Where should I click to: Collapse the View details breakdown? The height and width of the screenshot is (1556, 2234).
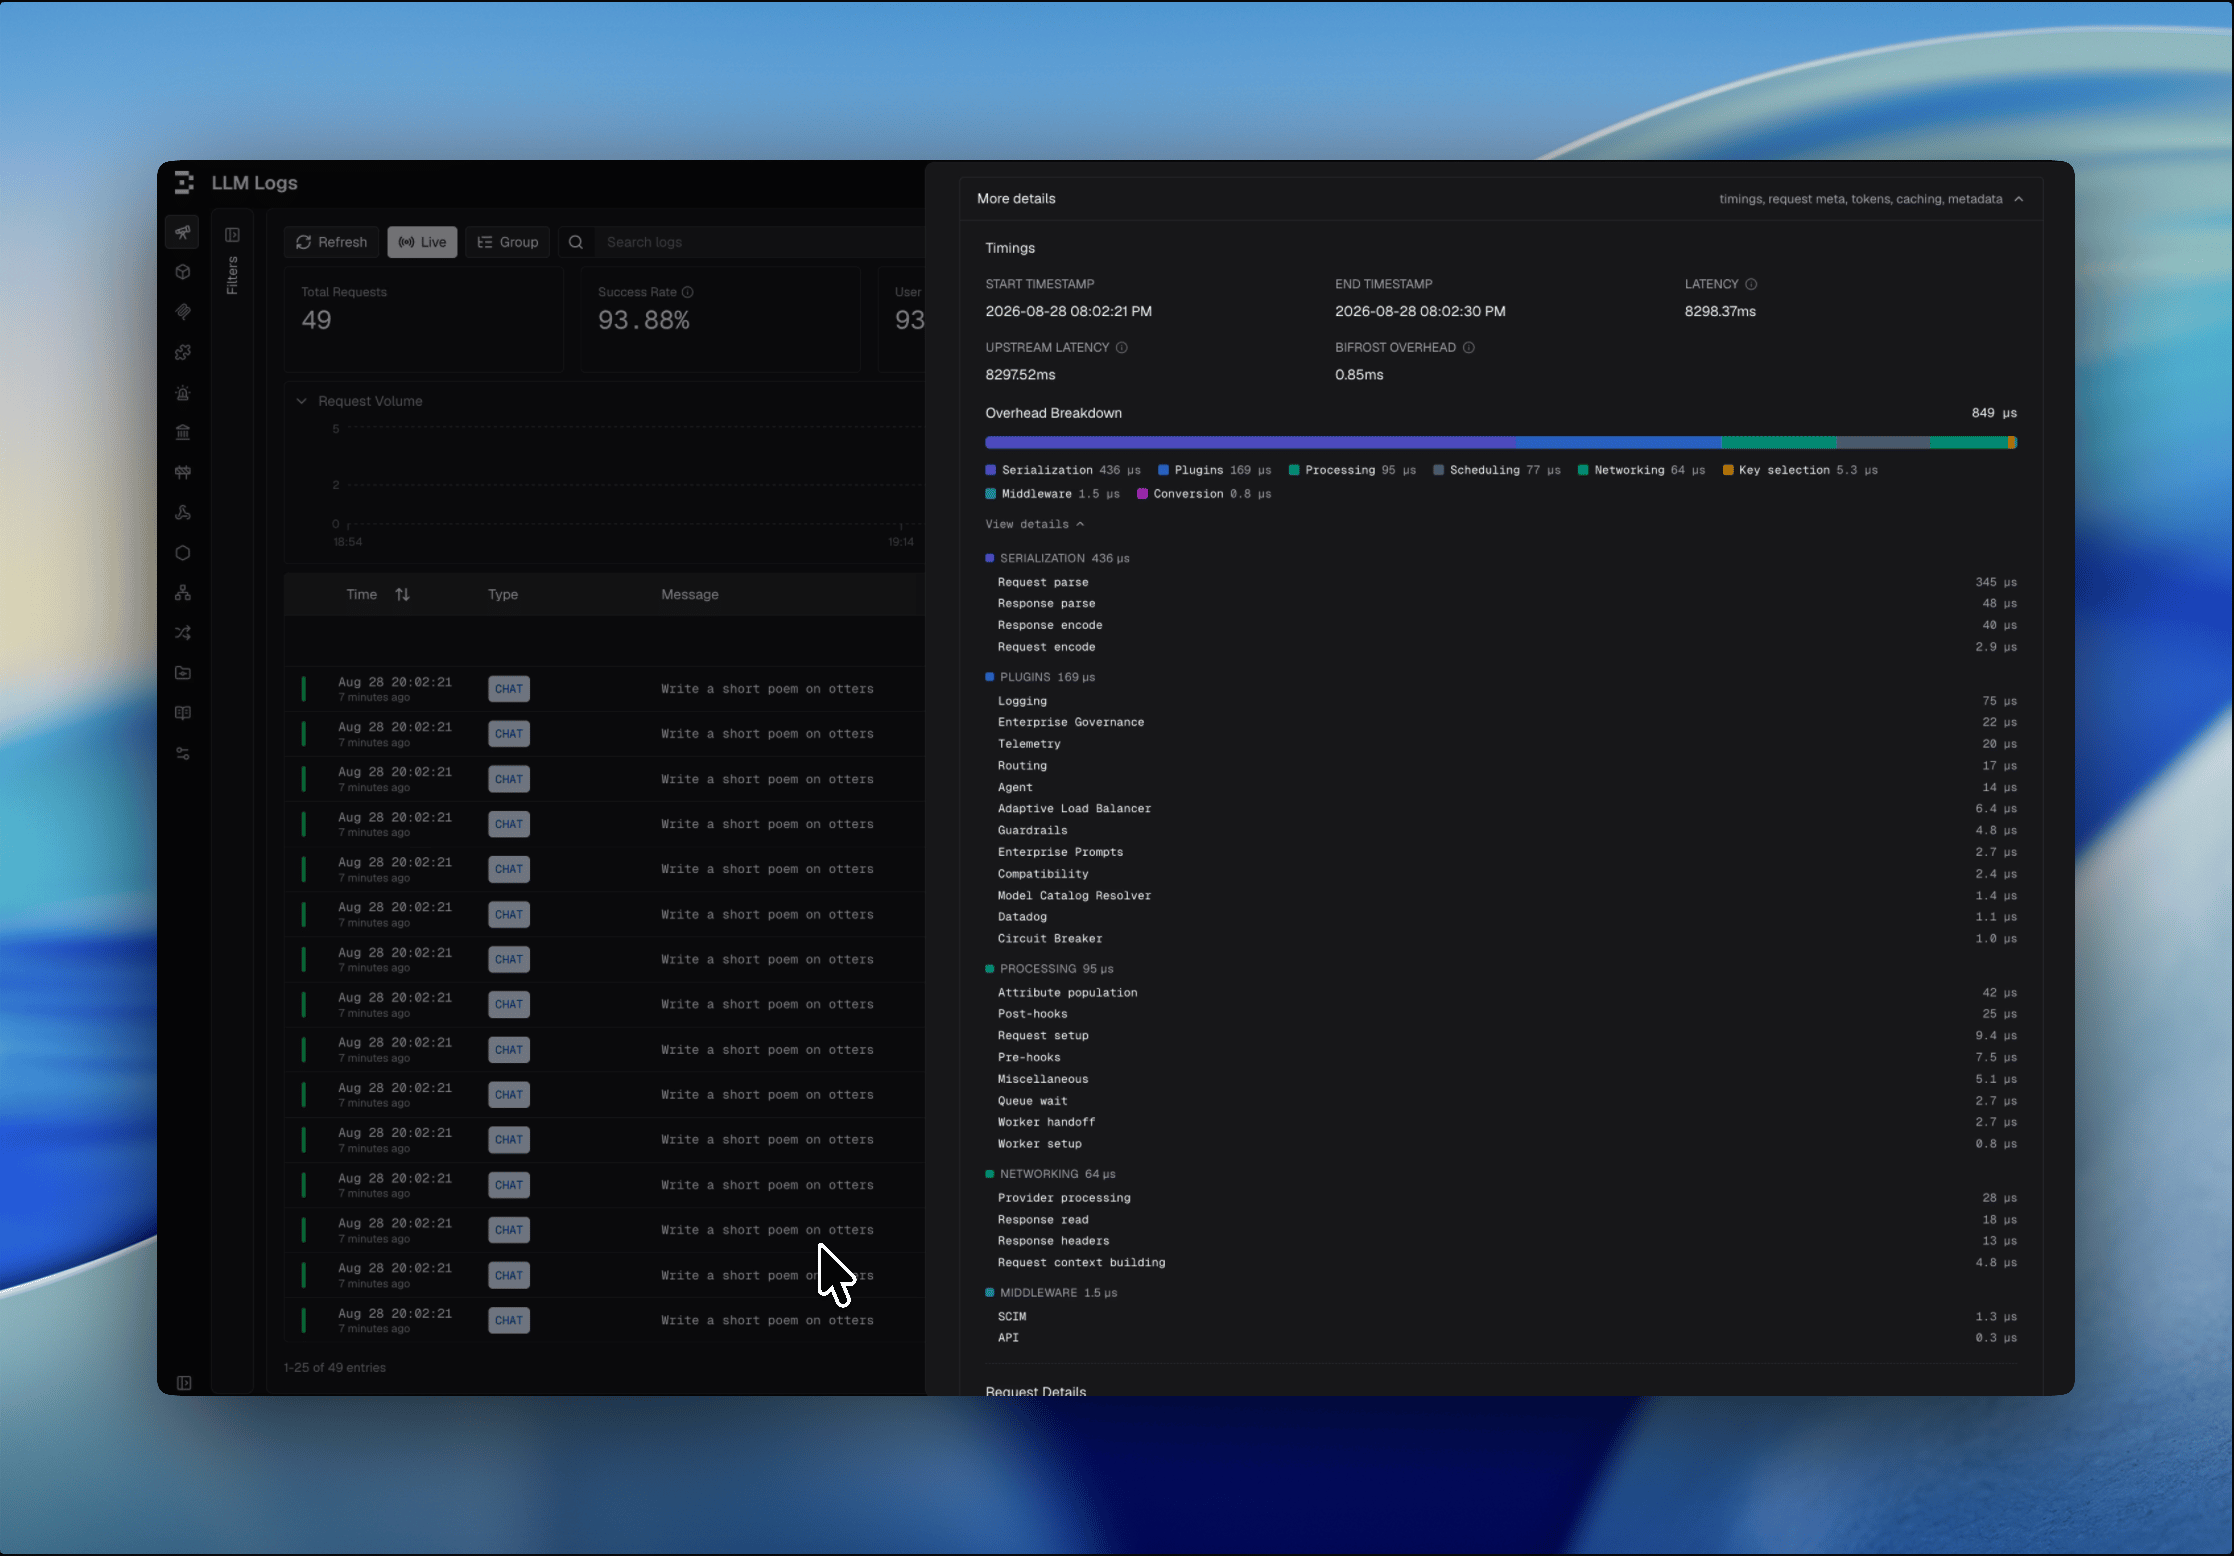click(1034, 524)
